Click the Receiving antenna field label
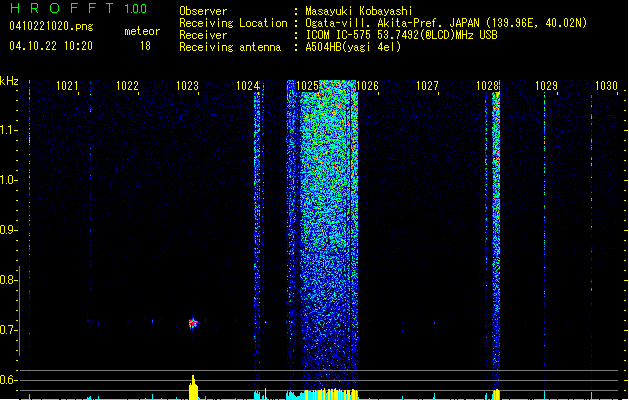Image resolution: width=629 pixels, height=400 pixels. pos(230,47)
